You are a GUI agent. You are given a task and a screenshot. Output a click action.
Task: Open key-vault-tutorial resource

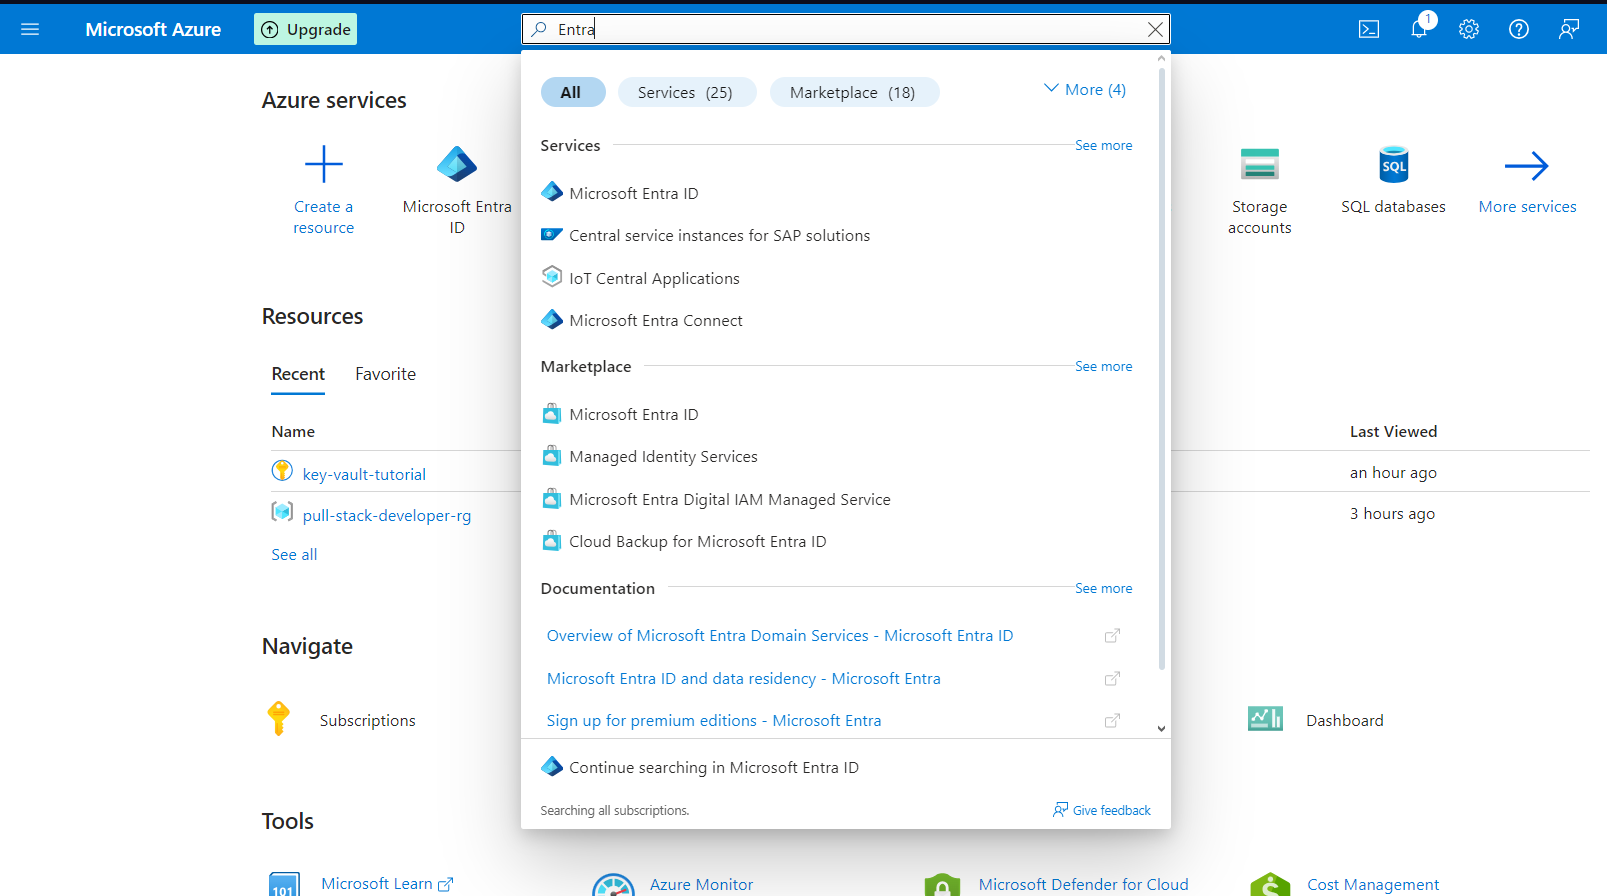pyautogui.click(x=364, y=474)
